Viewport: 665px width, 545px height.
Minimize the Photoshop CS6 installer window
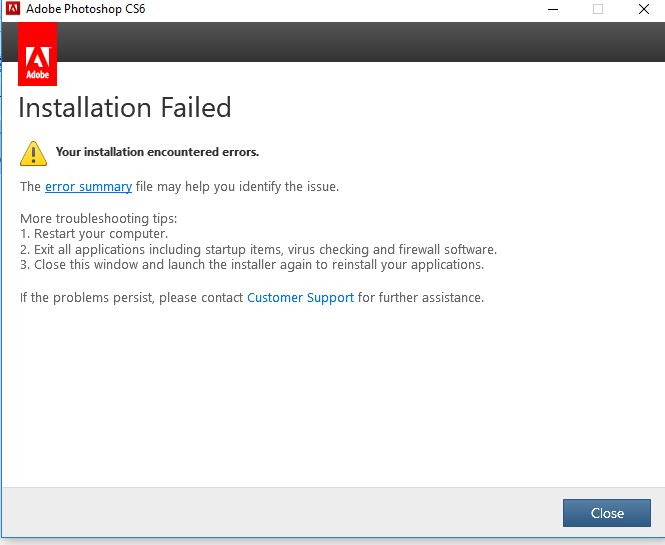[x=553, y=9]
